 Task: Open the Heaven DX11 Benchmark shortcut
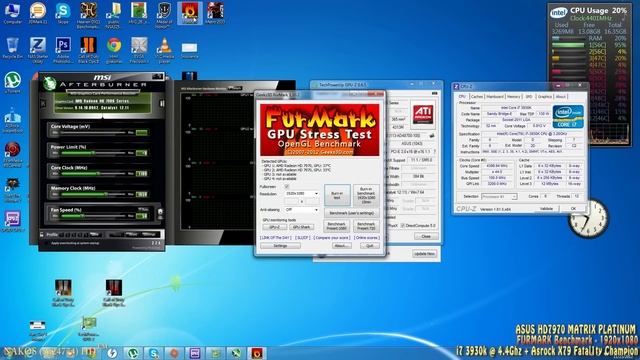[88, 15]
